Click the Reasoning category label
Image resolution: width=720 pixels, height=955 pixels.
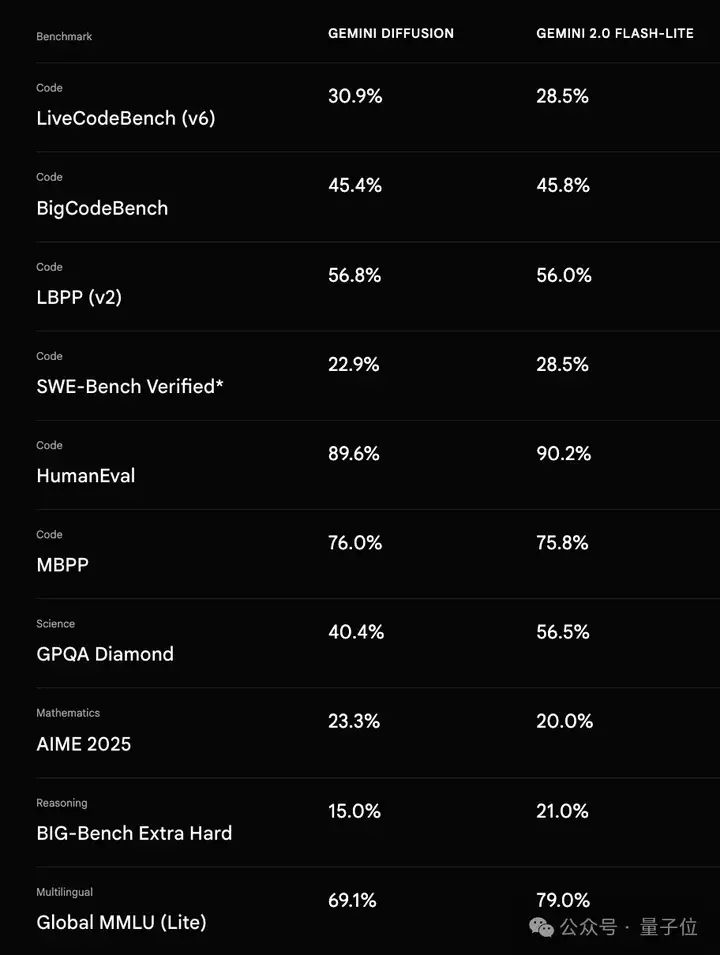tap(62, 803)
